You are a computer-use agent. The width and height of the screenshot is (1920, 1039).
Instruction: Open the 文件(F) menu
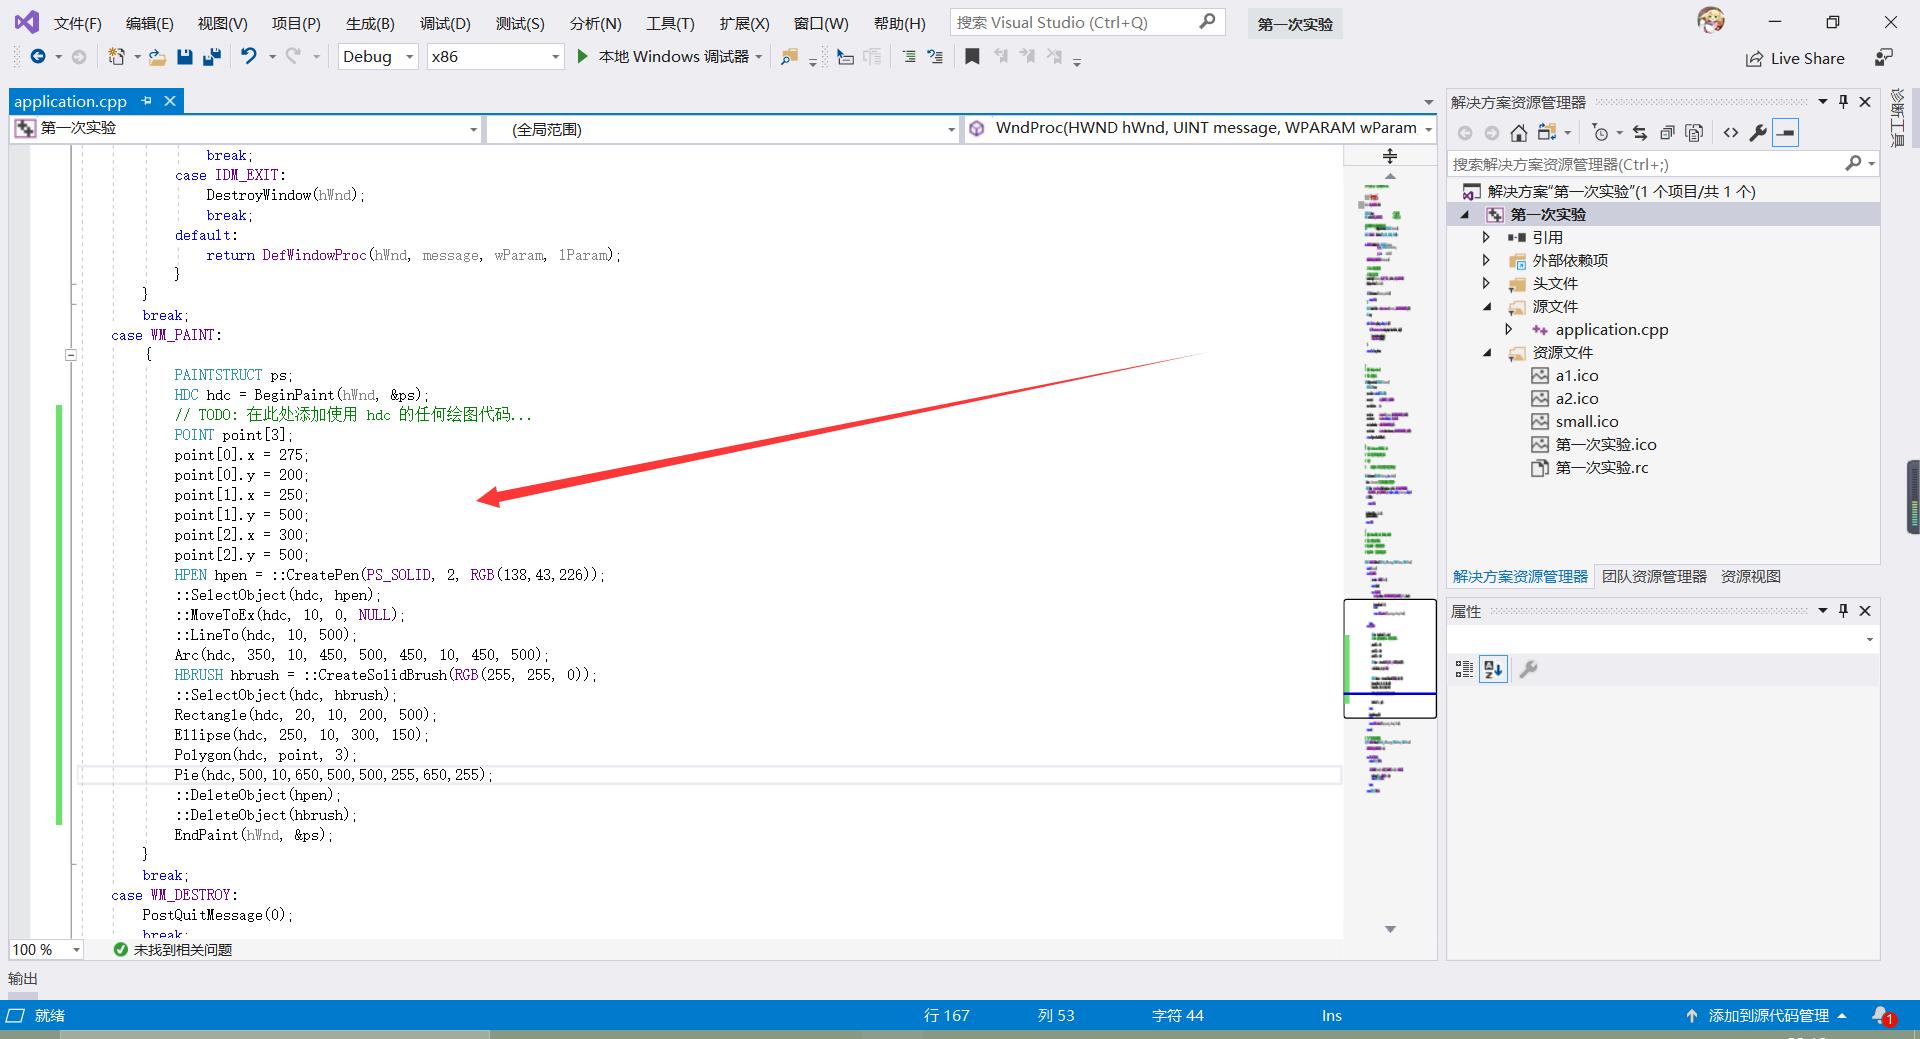(x=77, y=23)
